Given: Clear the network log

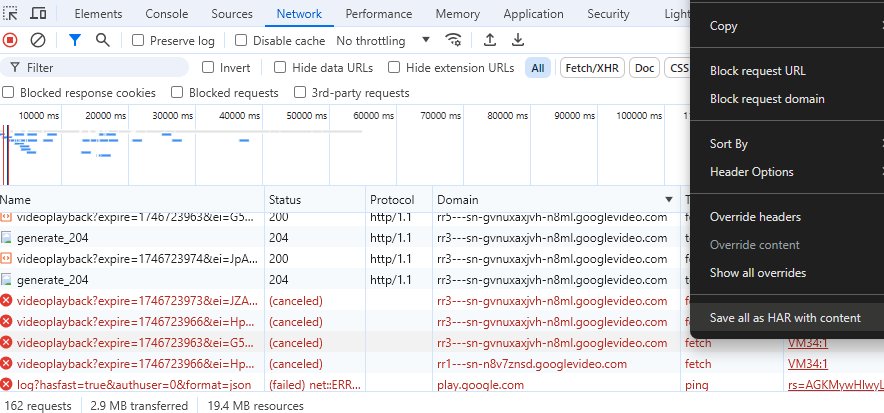Looking at the screenshot, I should [x=38, y=40].
